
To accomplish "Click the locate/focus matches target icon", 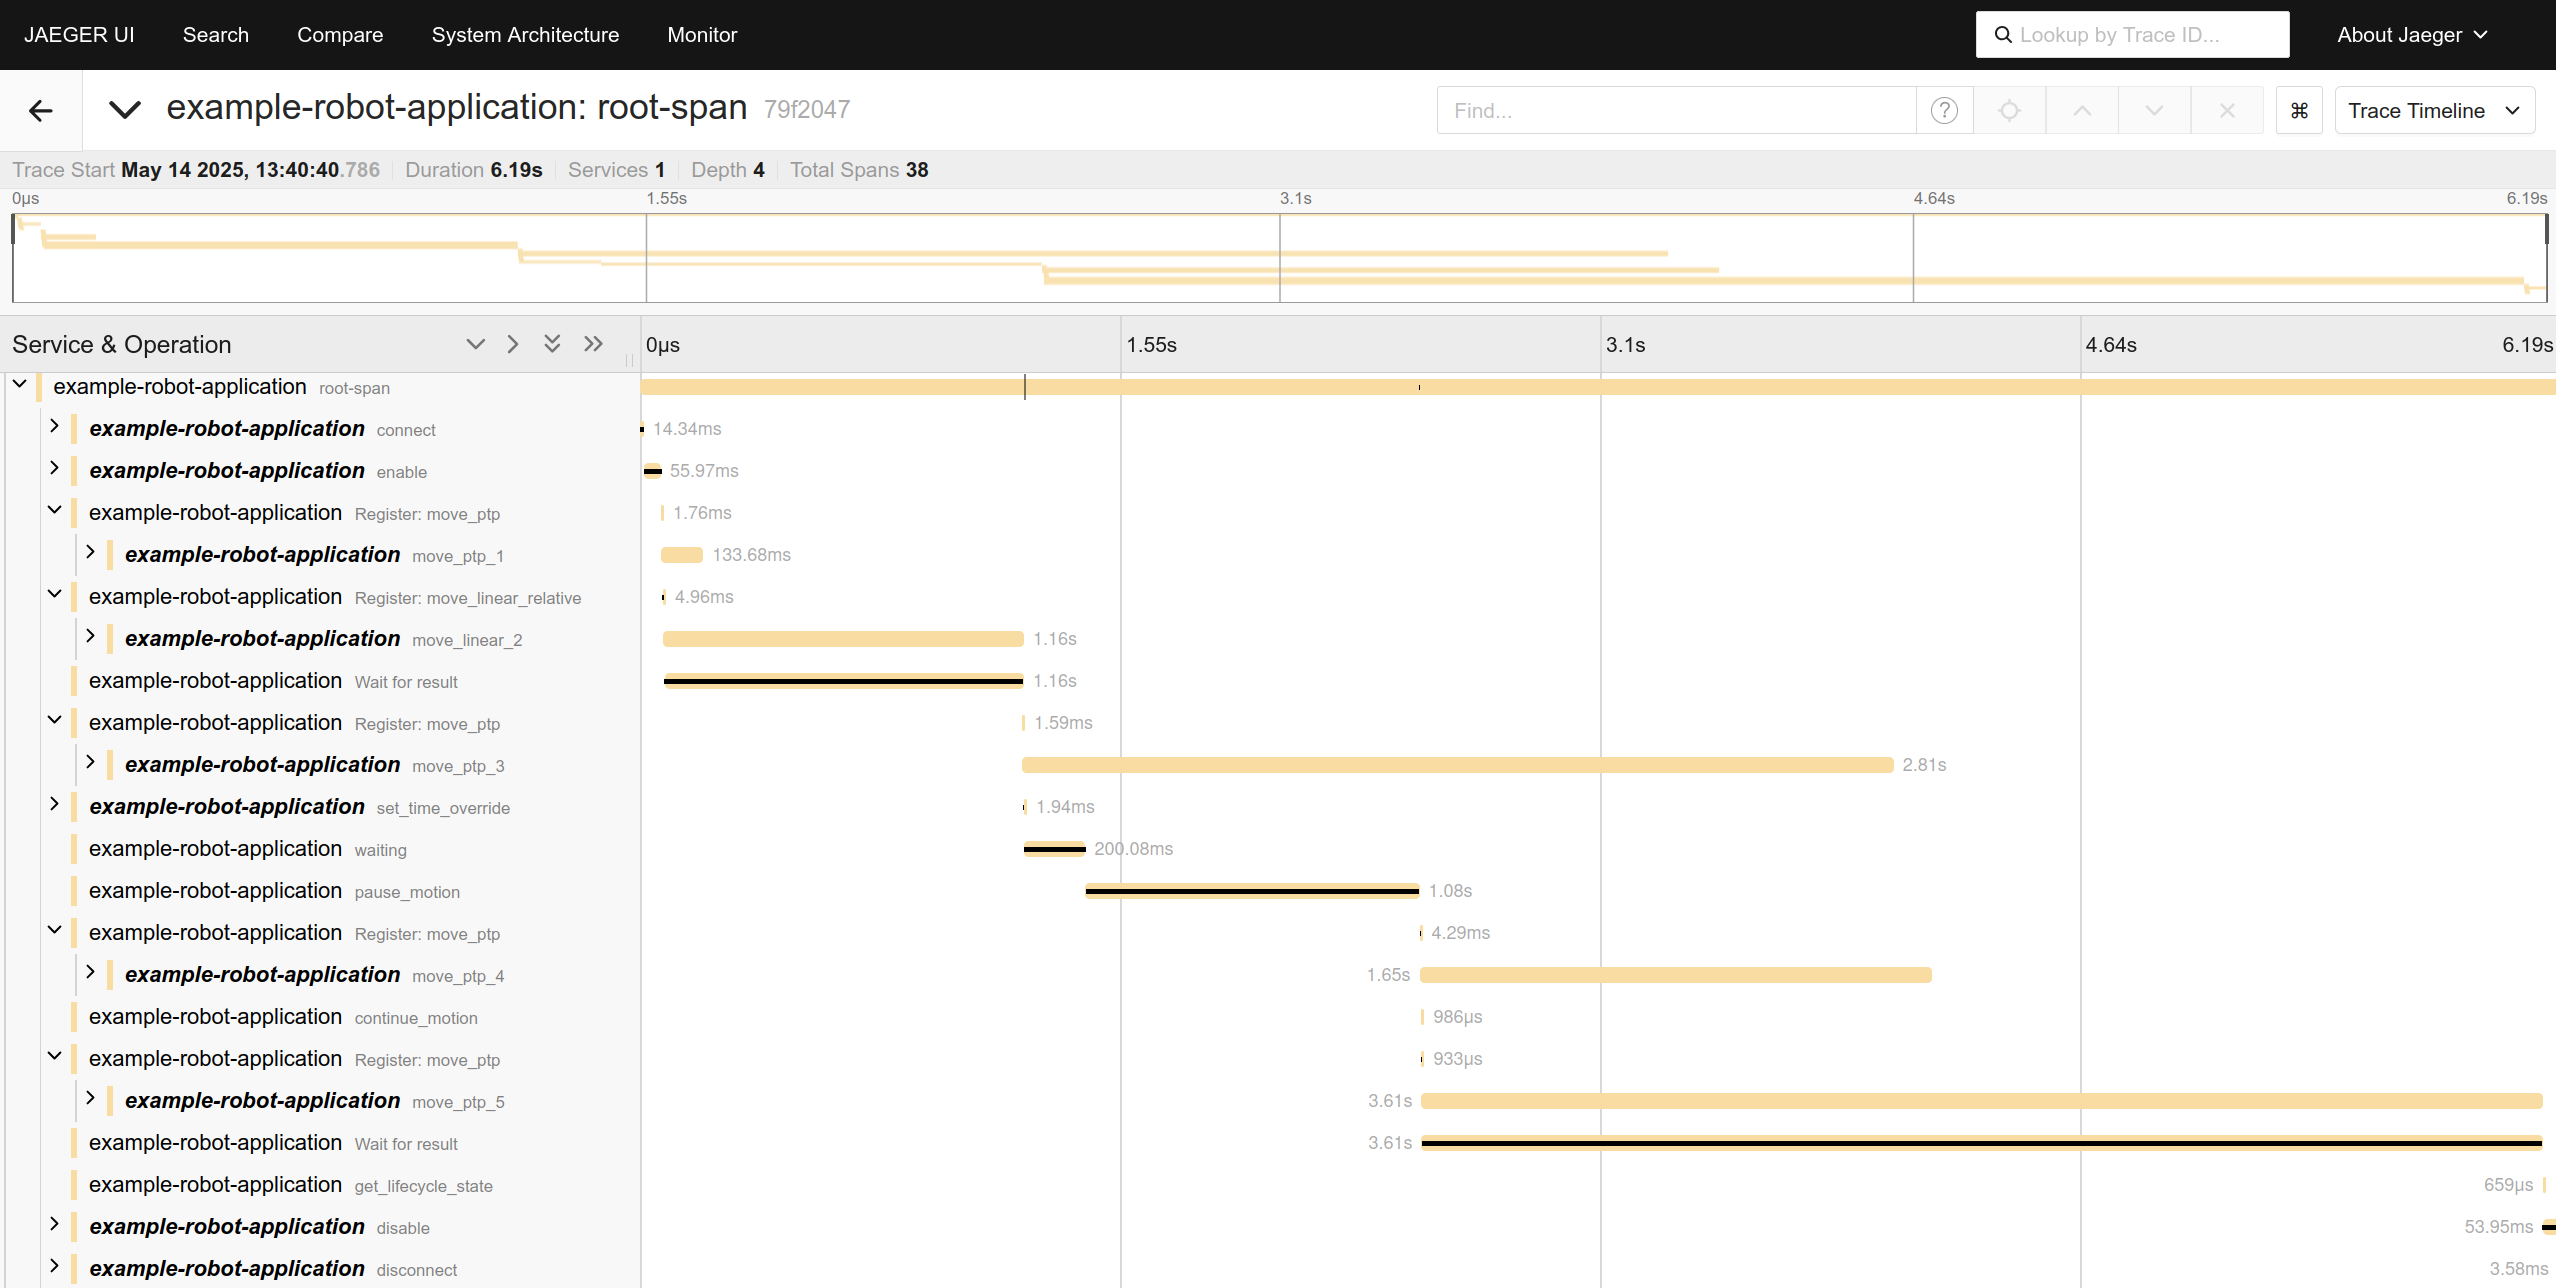I will [x=2009, y=110].
